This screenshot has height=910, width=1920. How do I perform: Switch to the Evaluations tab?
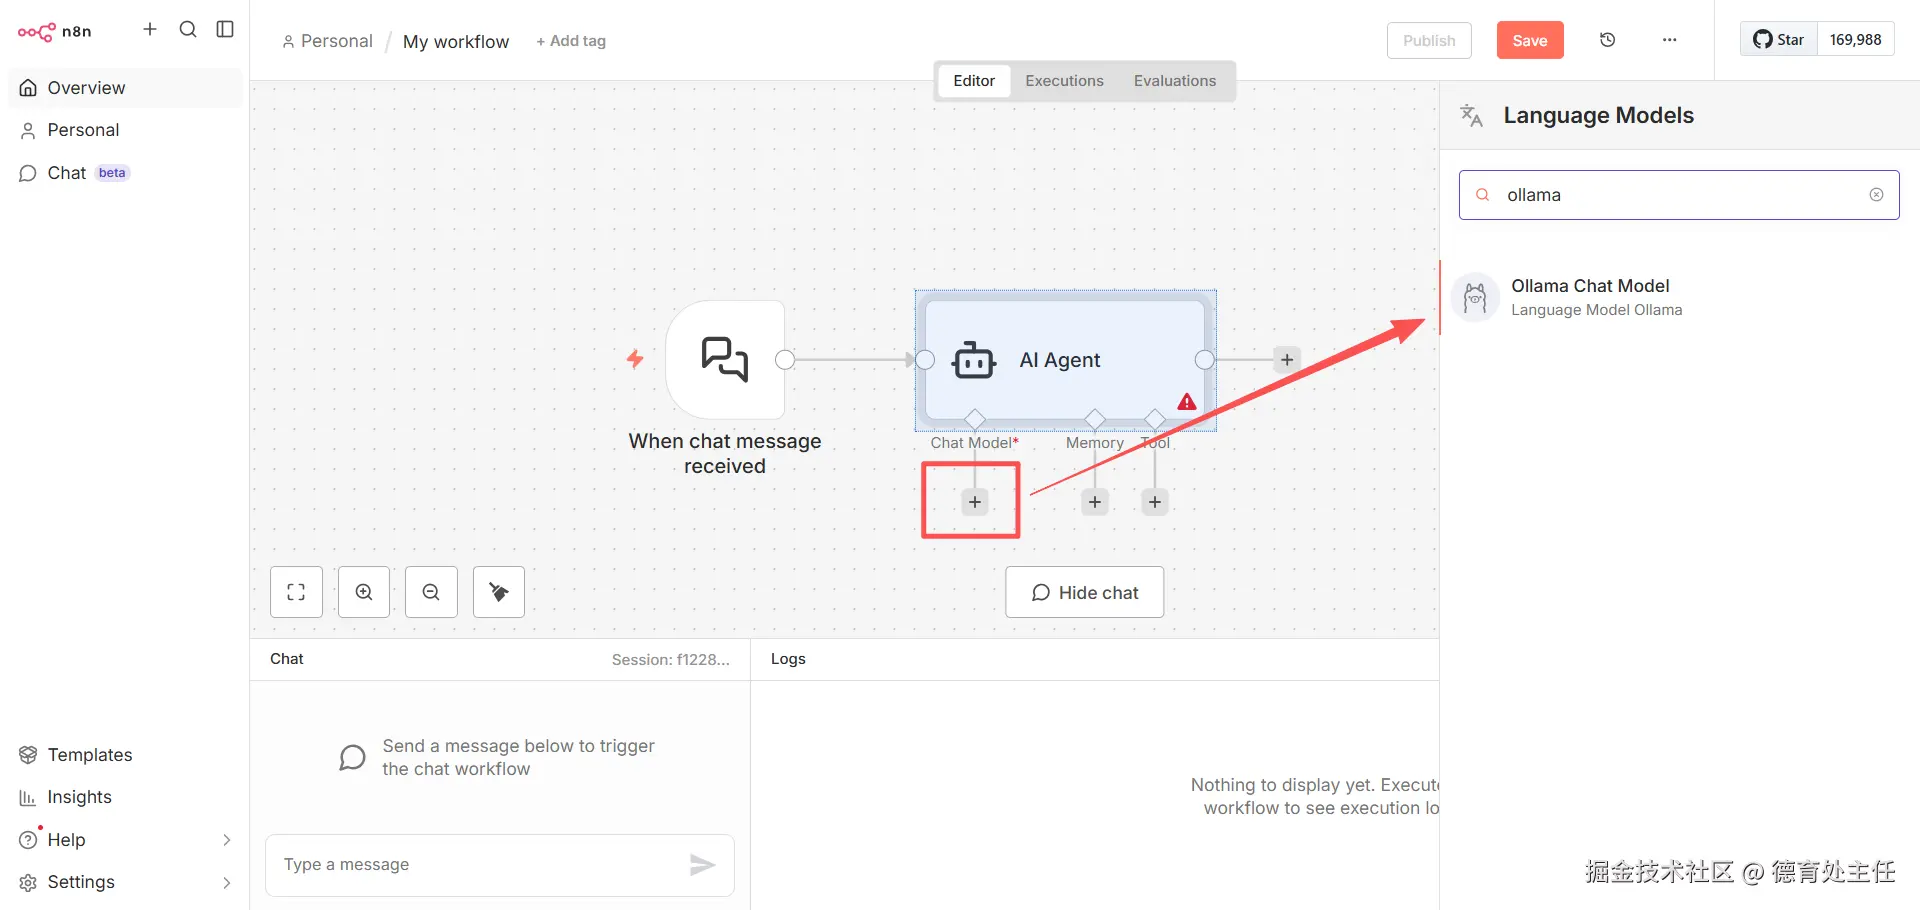pyautogui.click(x=1175, y=81)
